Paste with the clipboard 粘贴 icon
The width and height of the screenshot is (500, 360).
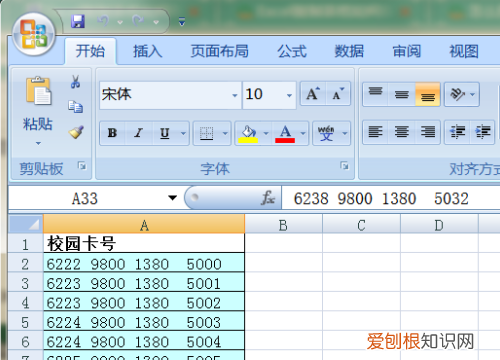pos(39,91)
